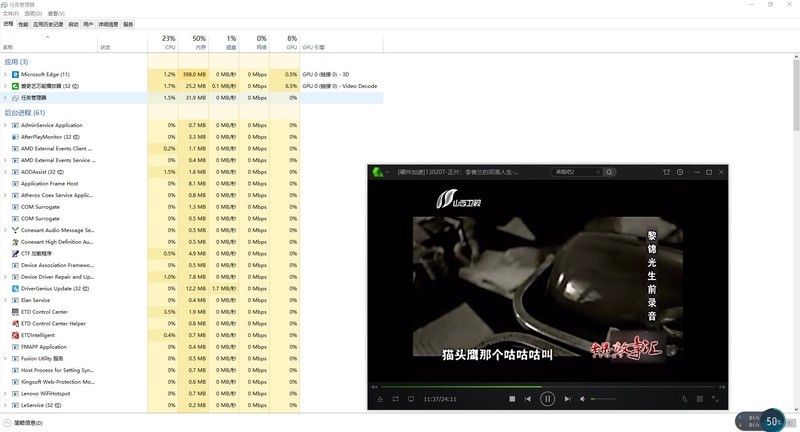The width and height of the screenshot is (800, 432).
Task: Select the CTF 加载程序 pen icon
Action: pos(15,253)
